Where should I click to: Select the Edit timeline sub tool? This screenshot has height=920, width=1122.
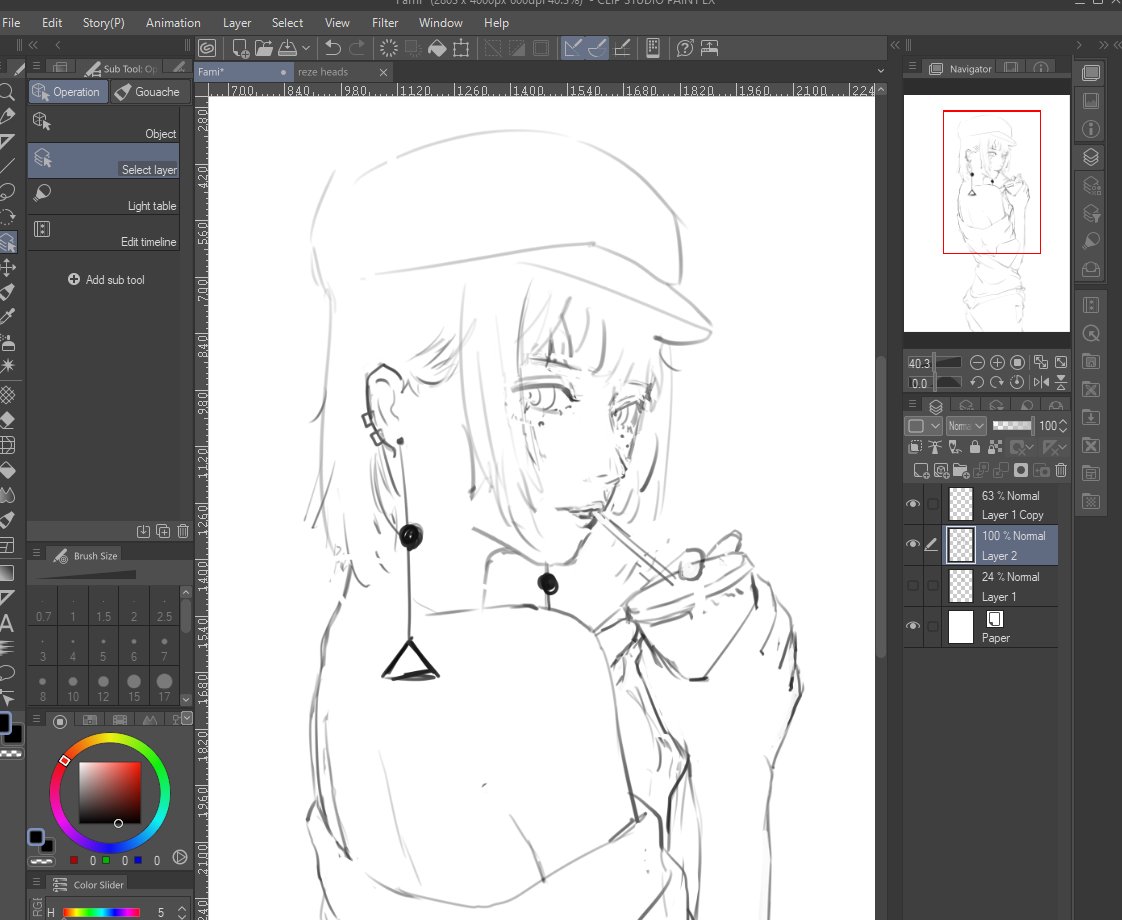[104, 233]
